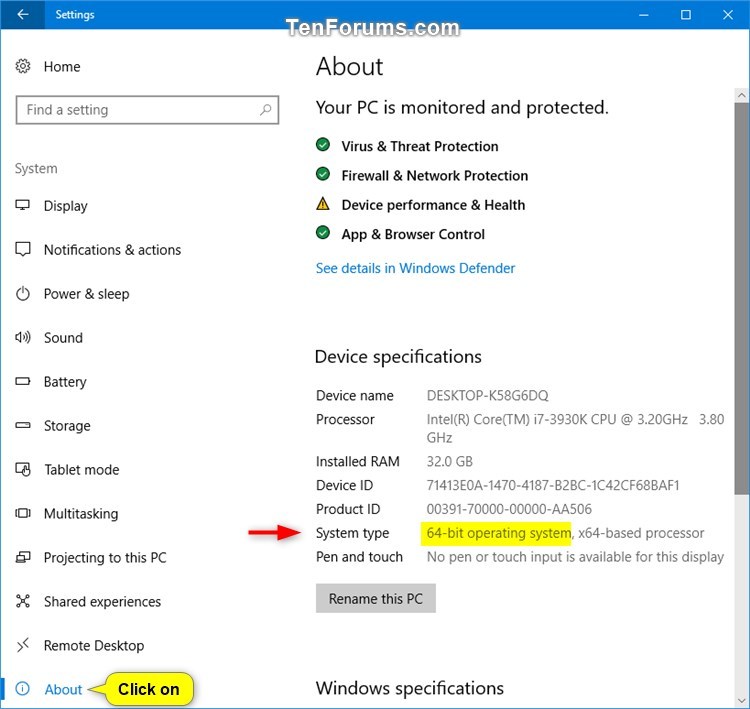Click the Product ID value 00391-70000-00000-AA506

pos(509,509)
